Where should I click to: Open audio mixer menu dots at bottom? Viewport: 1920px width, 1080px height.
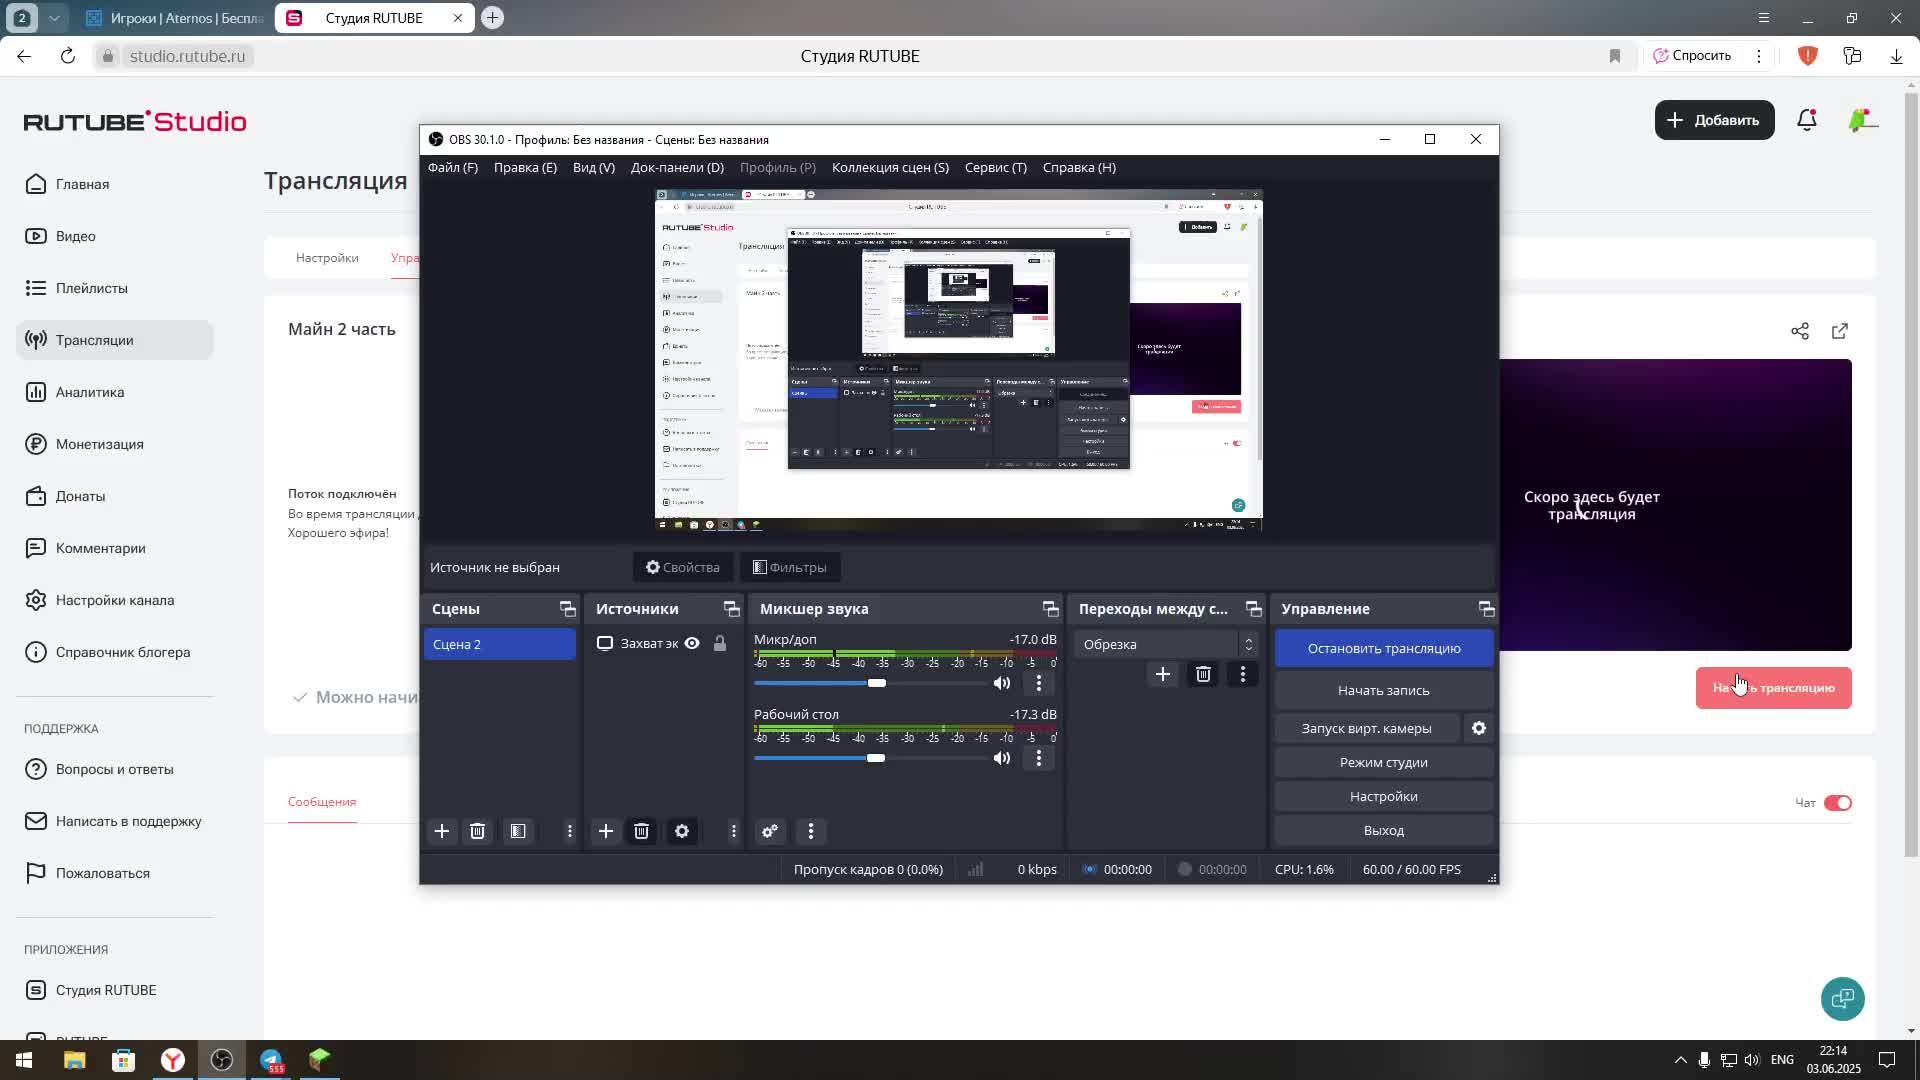coord(811,832)
